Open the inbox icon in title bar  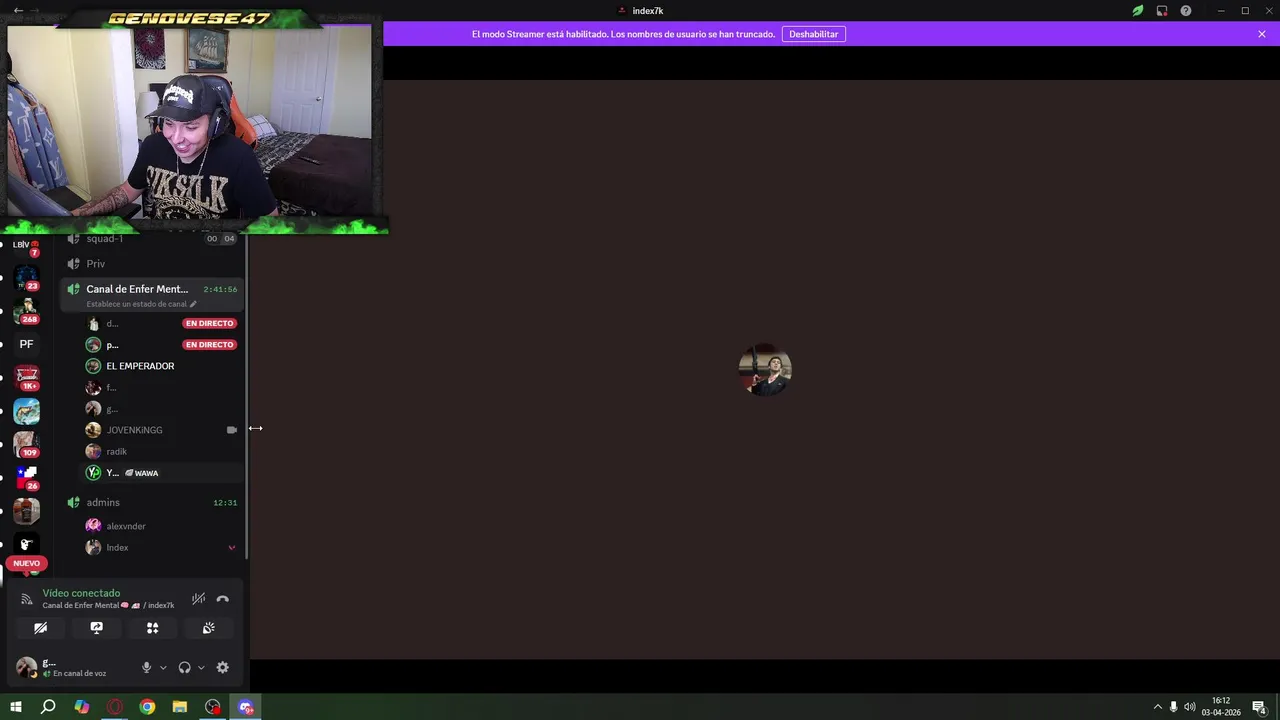click(x=1162, y=11)
